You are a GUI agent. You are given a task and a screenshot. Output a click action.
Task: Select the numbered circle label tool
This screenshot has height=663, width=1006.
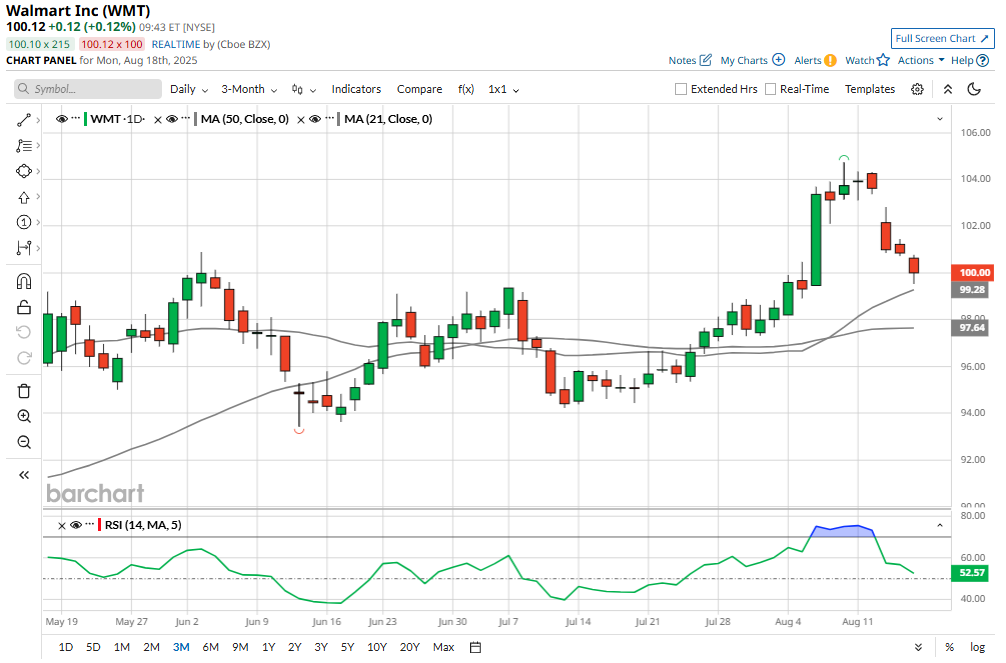(x=24, y=222)
